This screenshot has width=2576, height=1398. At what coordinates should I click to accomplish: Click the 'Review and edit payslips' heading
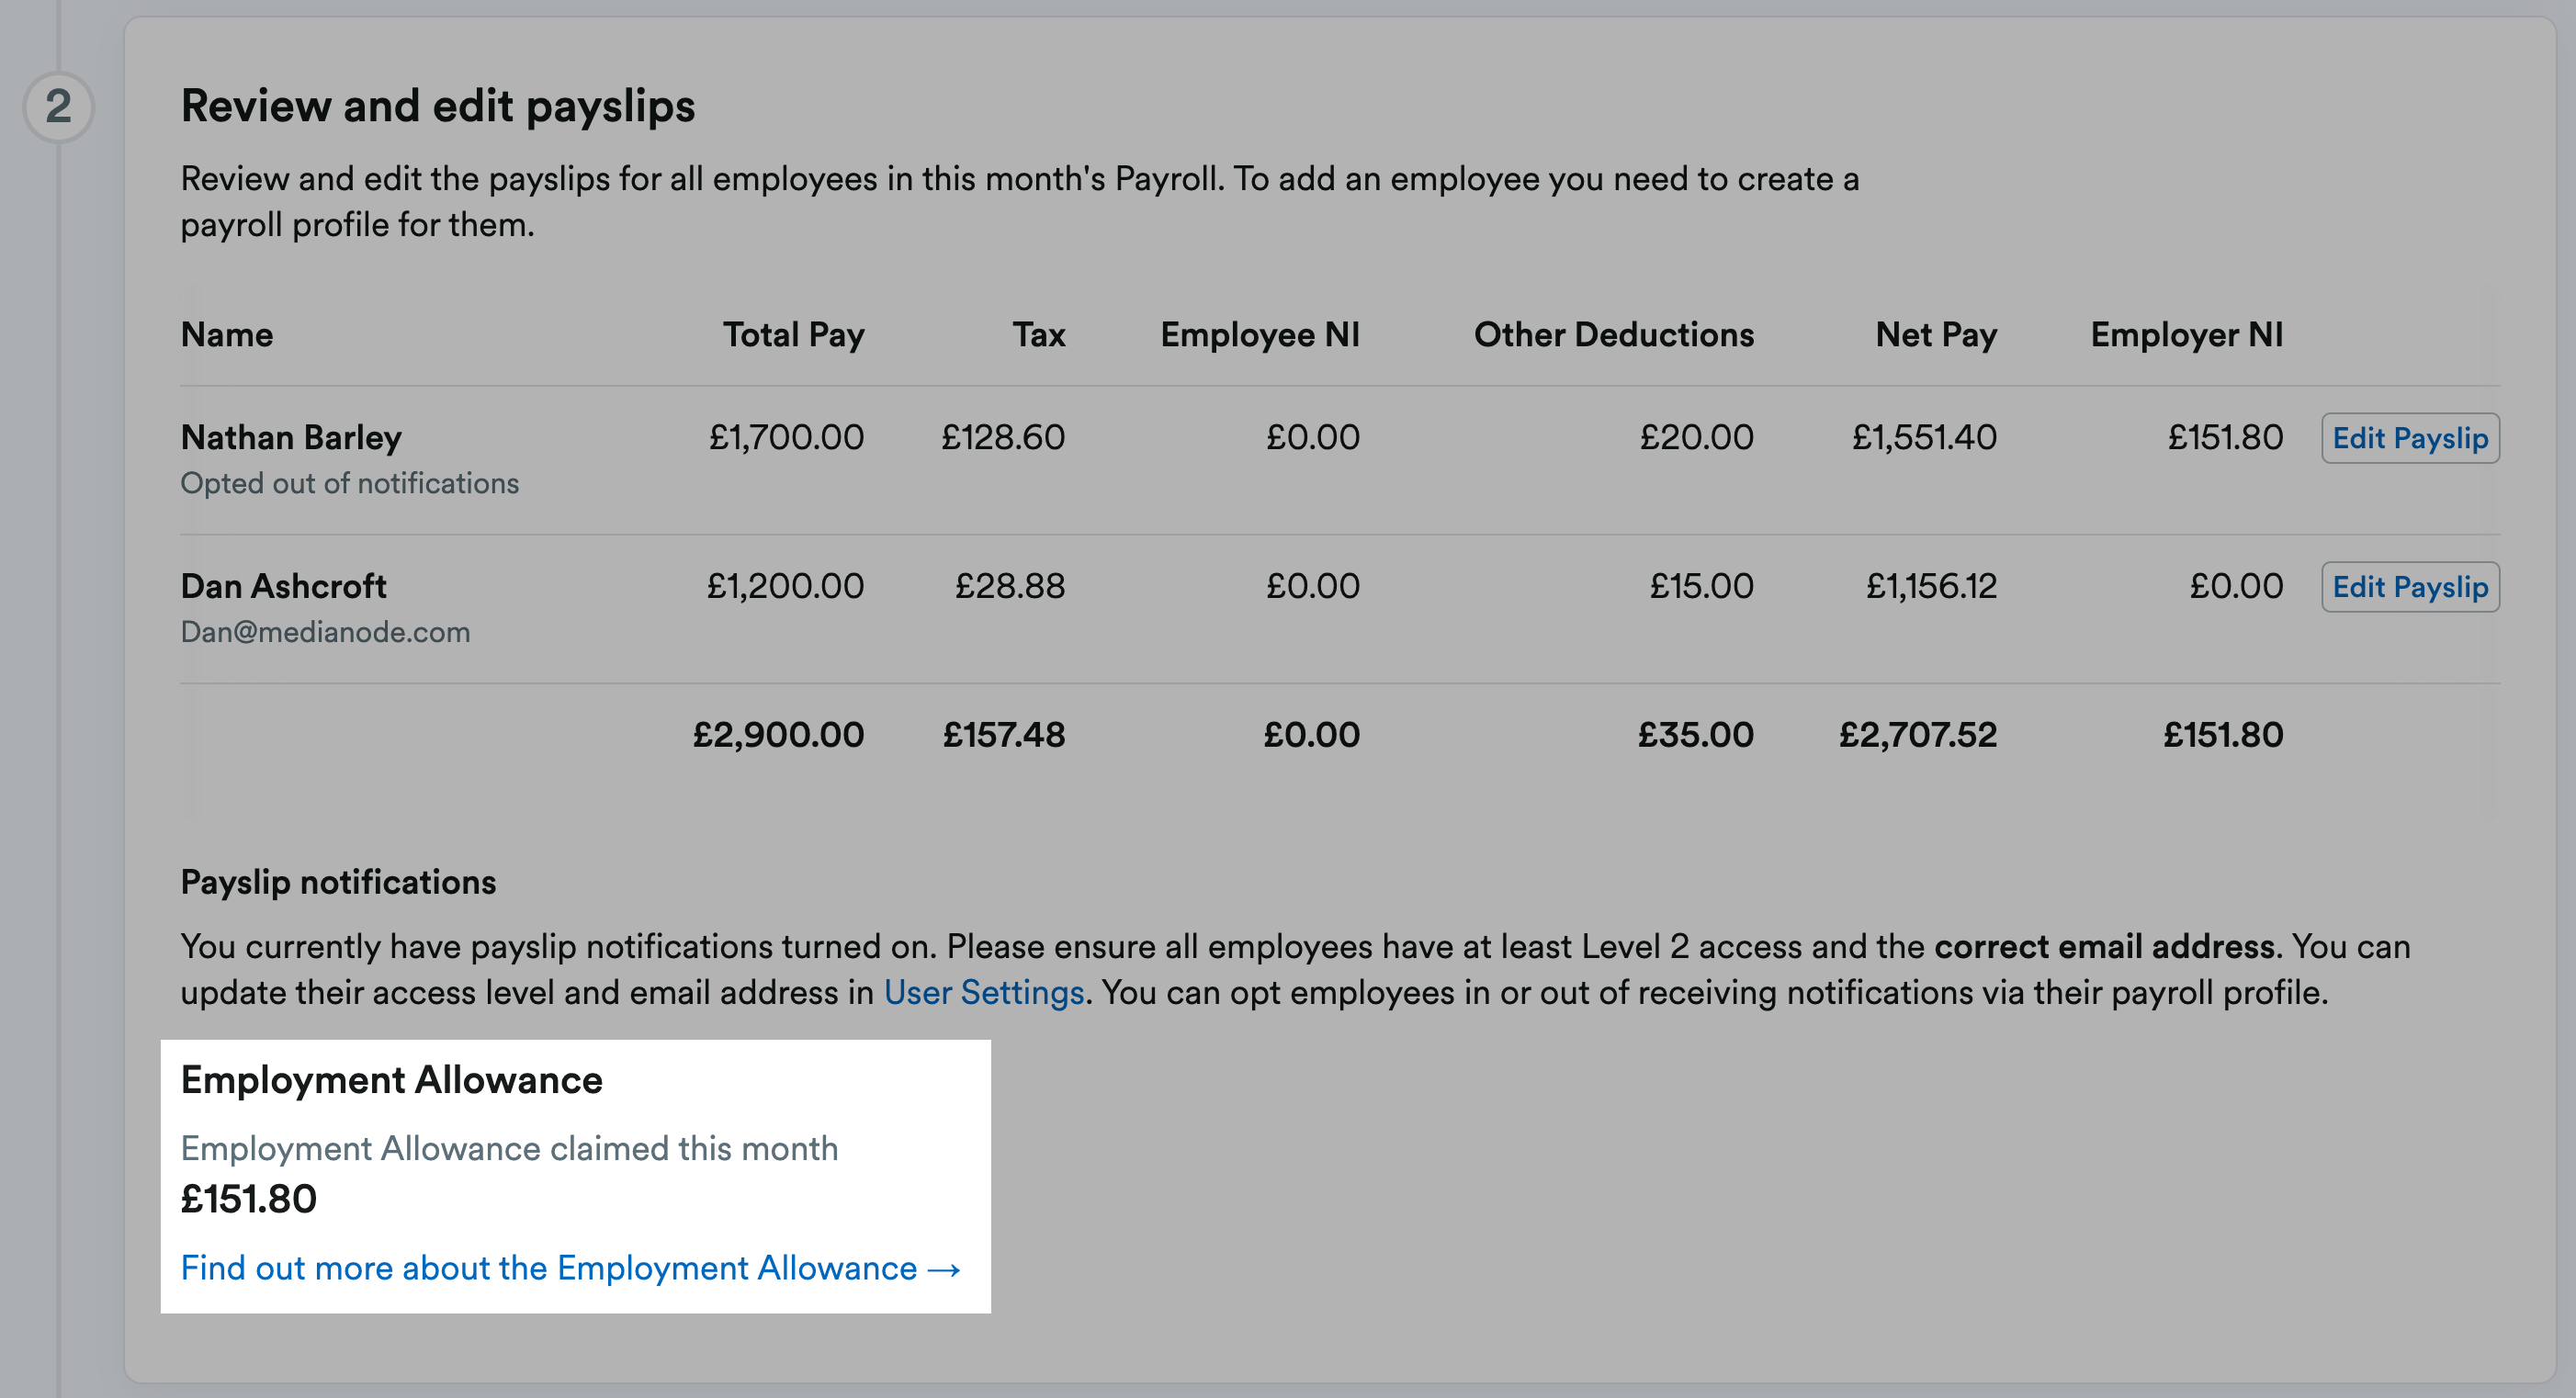point(438,107)
